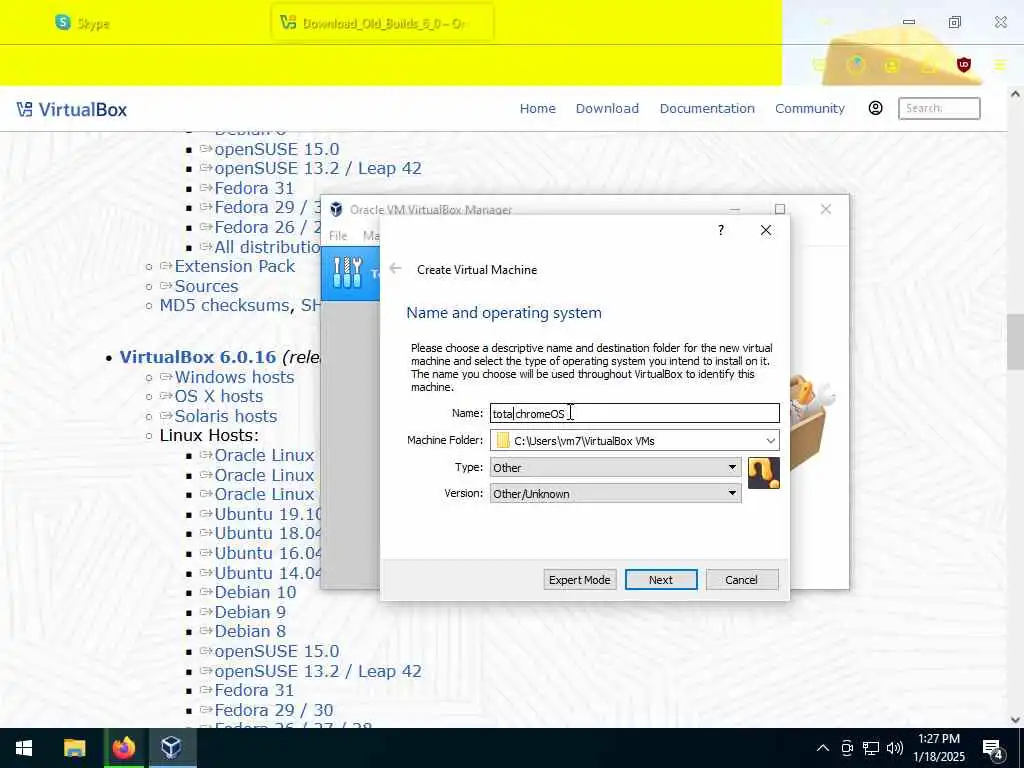Click the taskbar clock showing 1:27 PM
This screenshot has height=768, width=1024.
point(938,748)
